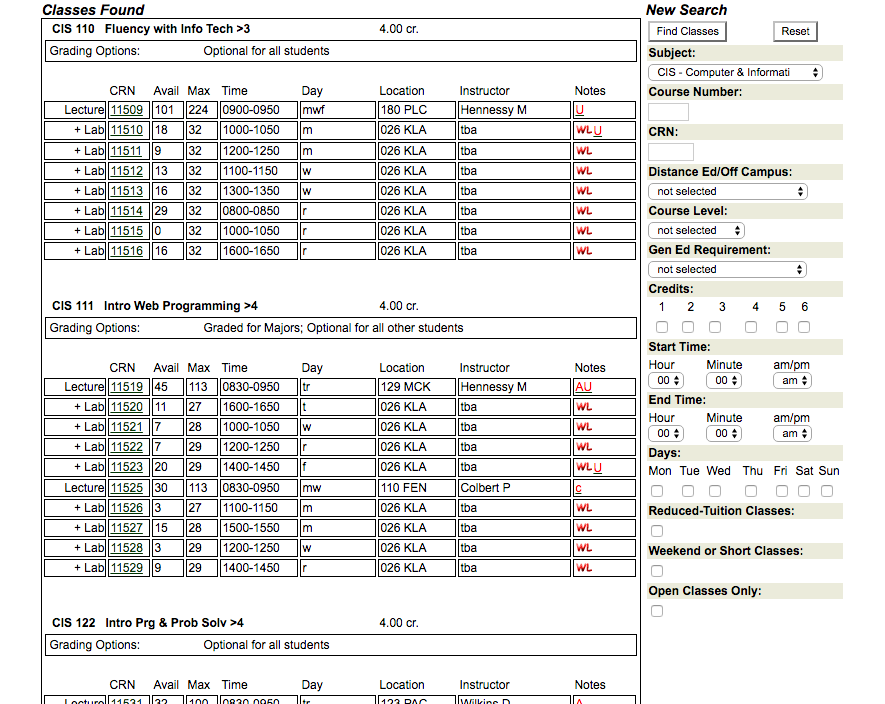Check the Tue day checkbox
885x704 pixels.
pyautogui.click(x=688, y=491)
